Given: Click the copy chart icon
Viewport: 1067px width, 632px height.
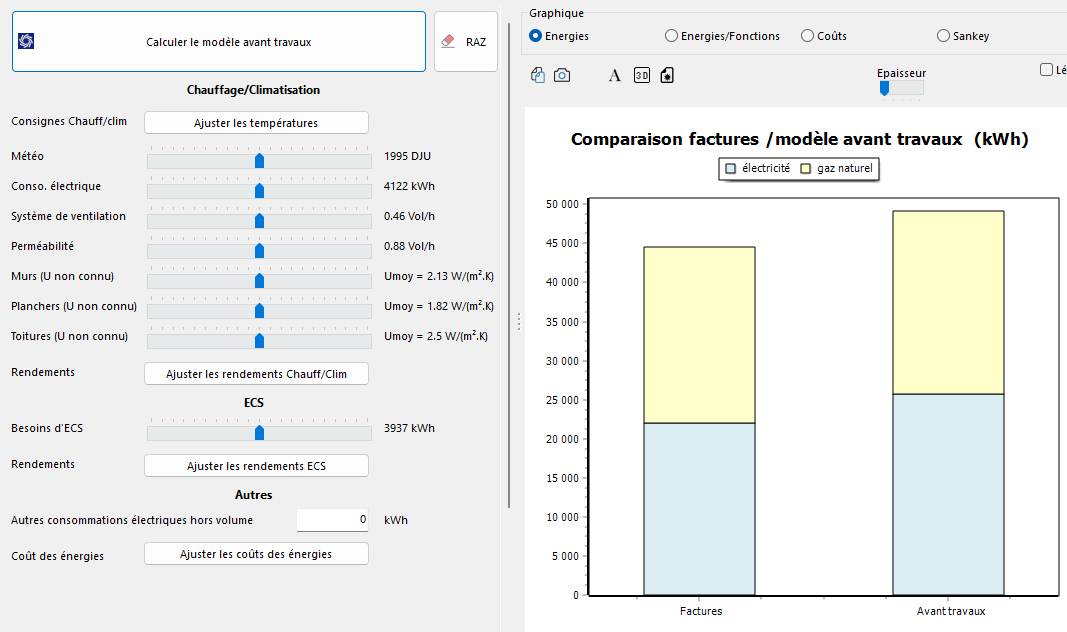Looking at the screenshot, I should 538,75.
